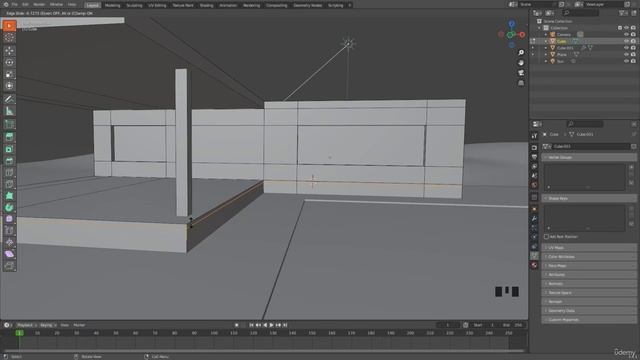
Task: Select the Knife tool
Action: tap(9, 184)
